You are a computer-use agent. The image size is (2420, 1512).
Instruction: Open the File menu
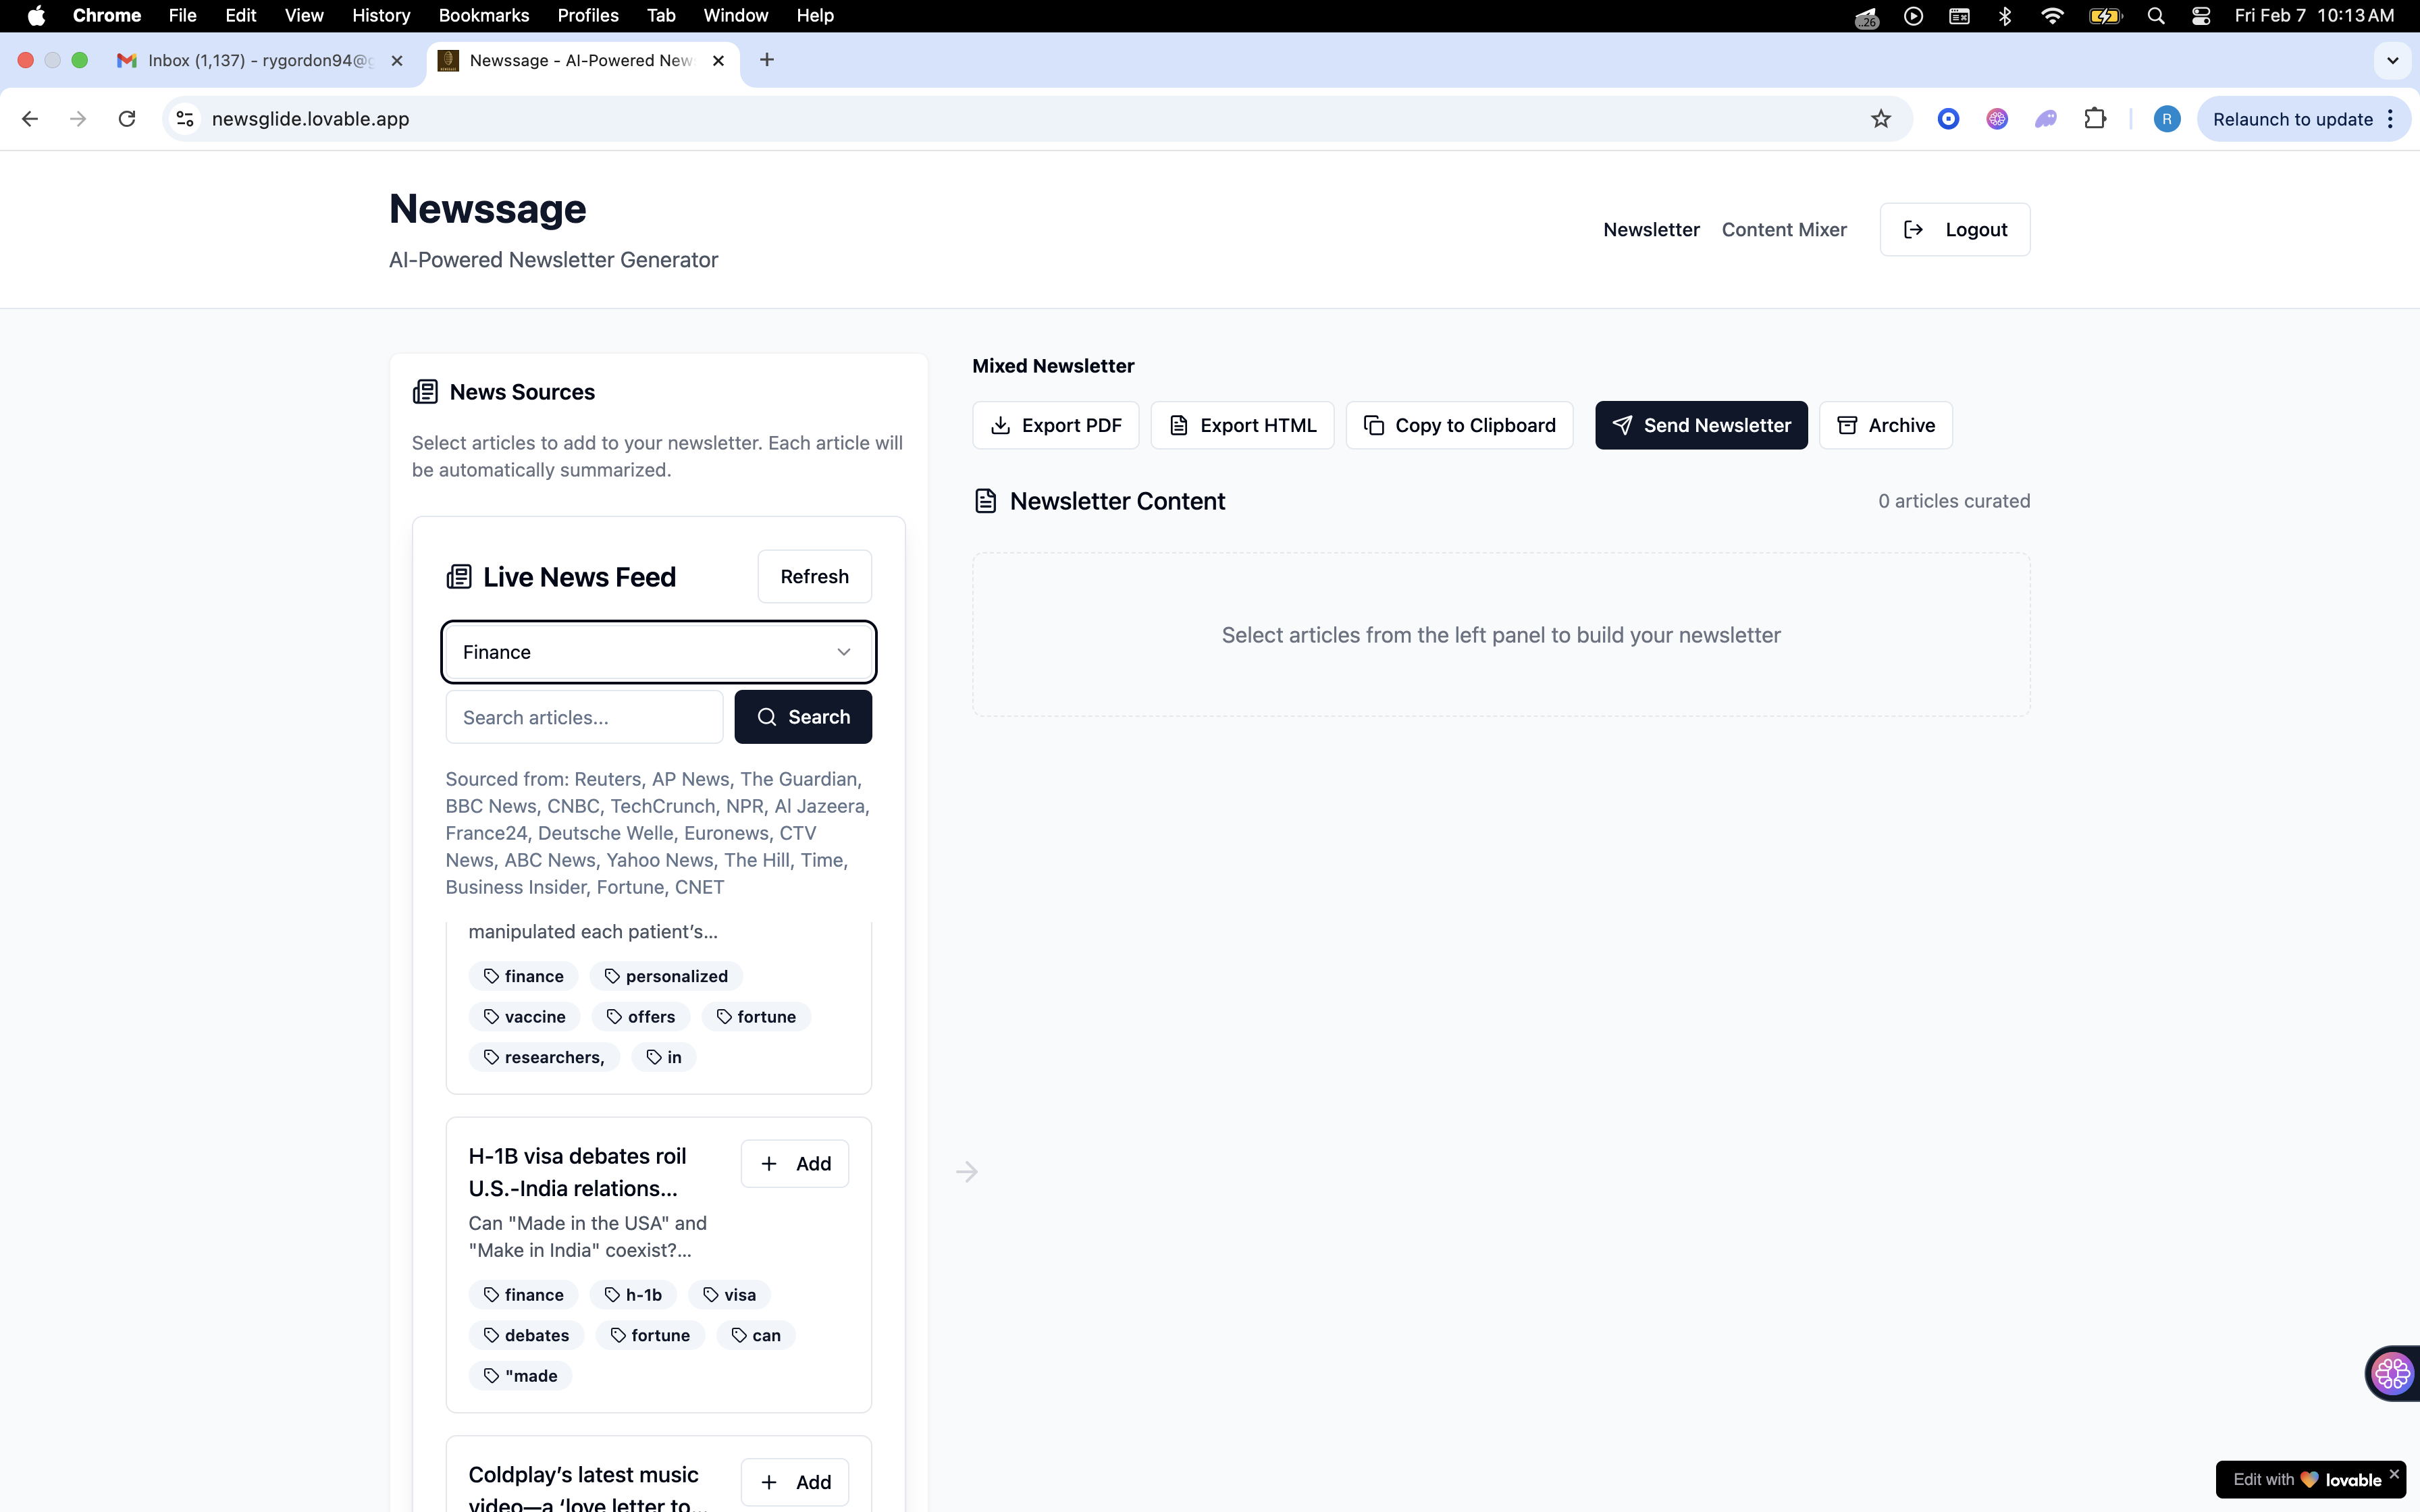pyautogui.click(x=182, y=16)
